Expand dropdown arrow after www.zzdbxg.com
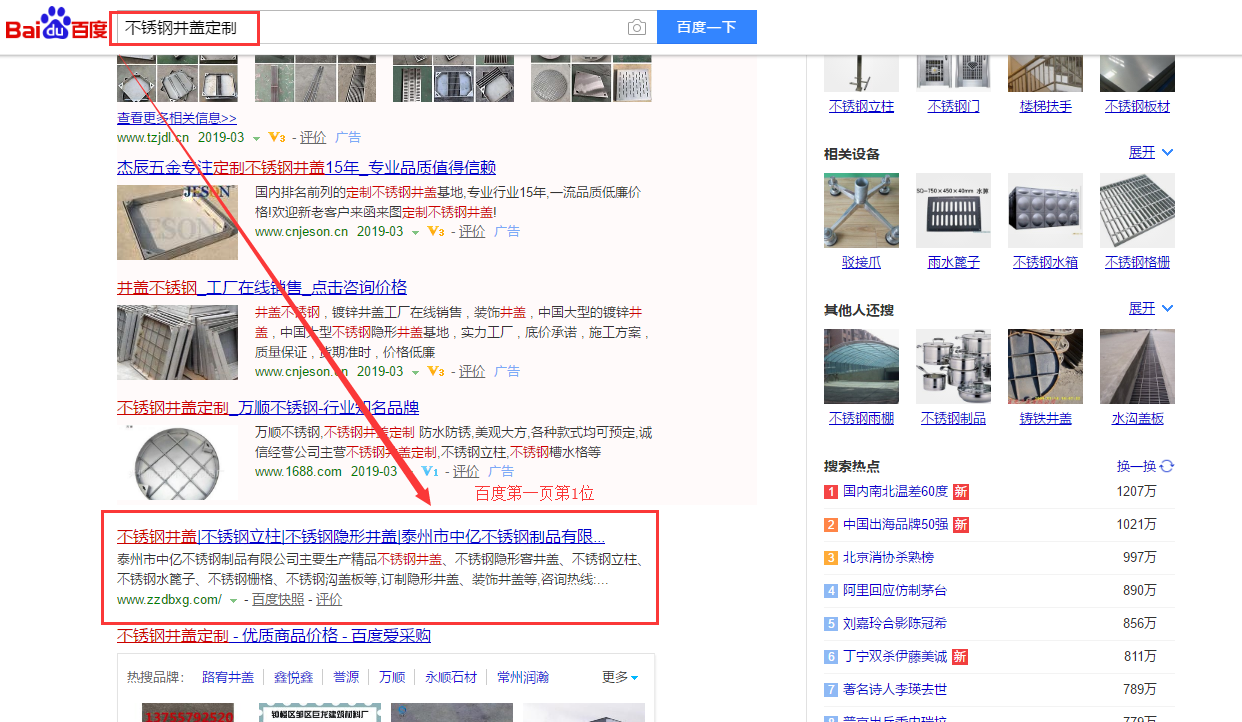The image size is (1242, 722). (234, 600)
